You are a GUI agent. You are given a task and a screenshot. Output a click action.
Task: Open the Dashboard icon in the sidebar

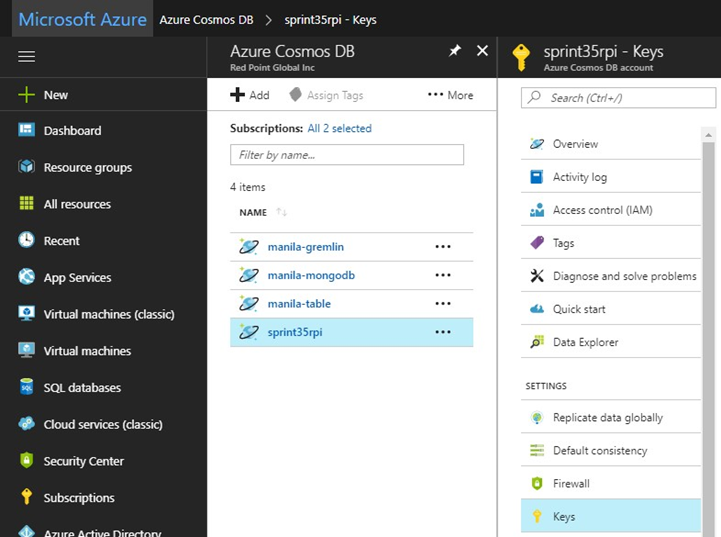pyautogui.click(x=27, y=131)
